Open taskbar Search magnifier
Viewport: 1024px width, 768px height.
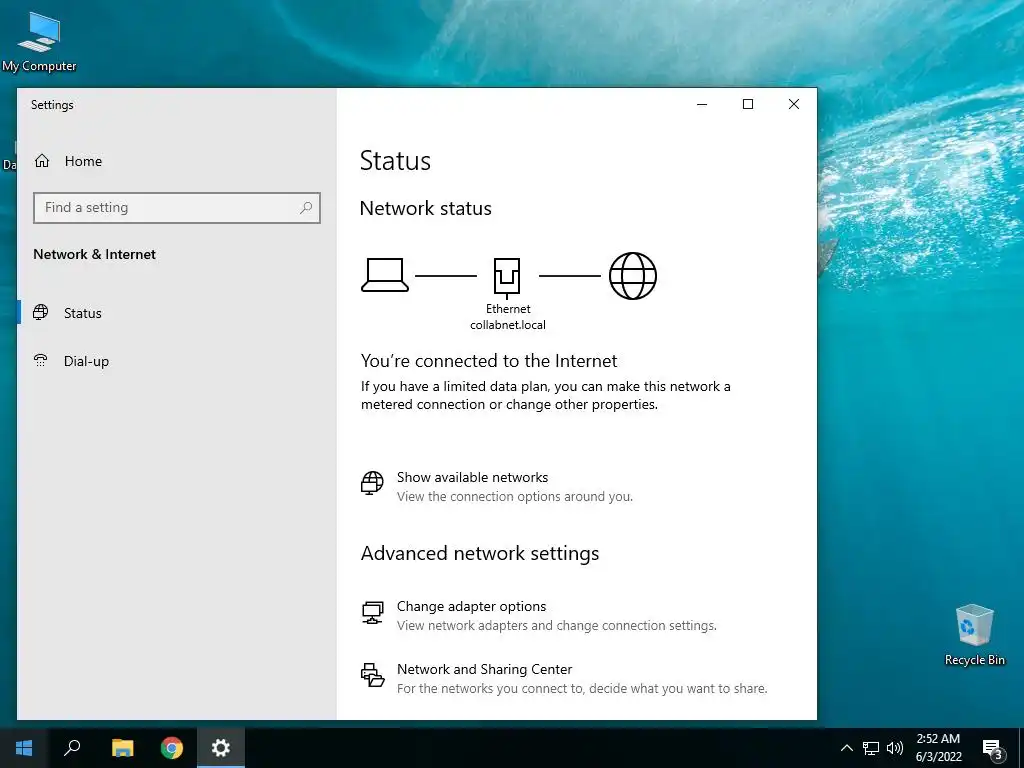point(72,748)
